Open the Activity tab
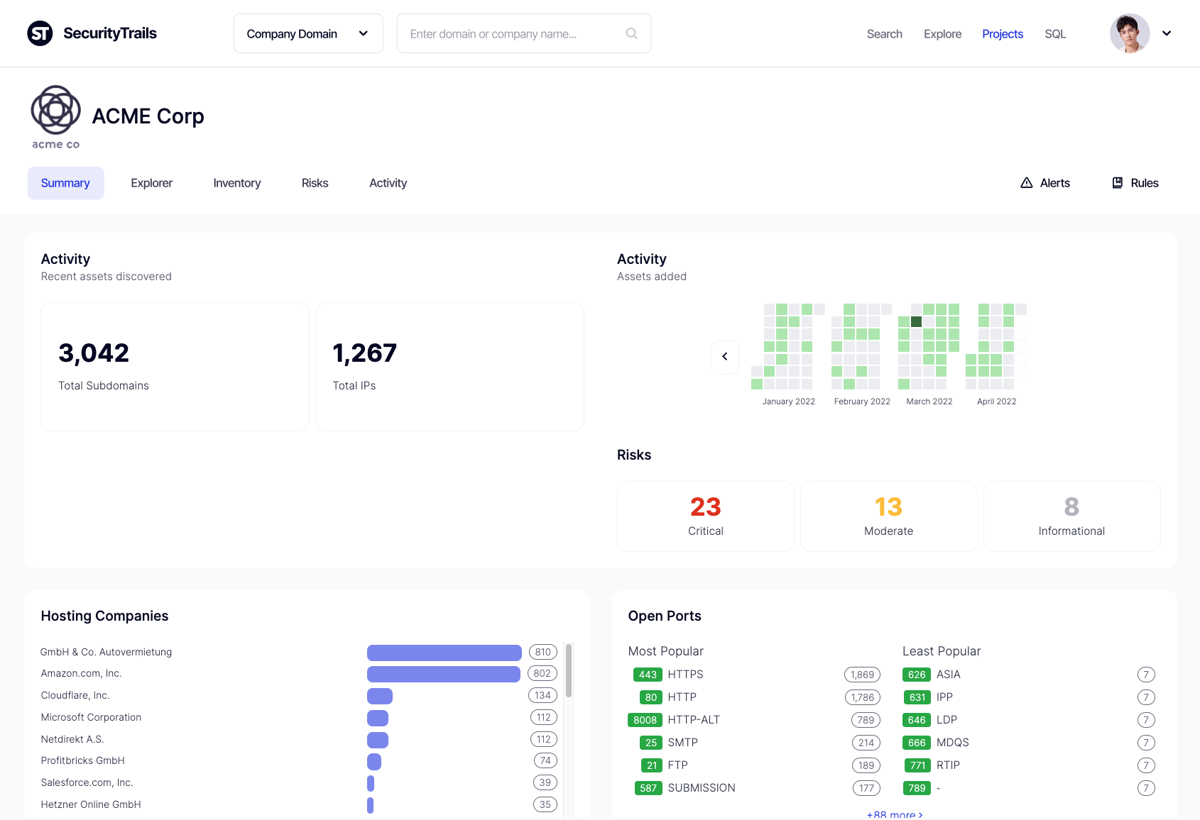1200x820 pixels. [x=388, y=183]
